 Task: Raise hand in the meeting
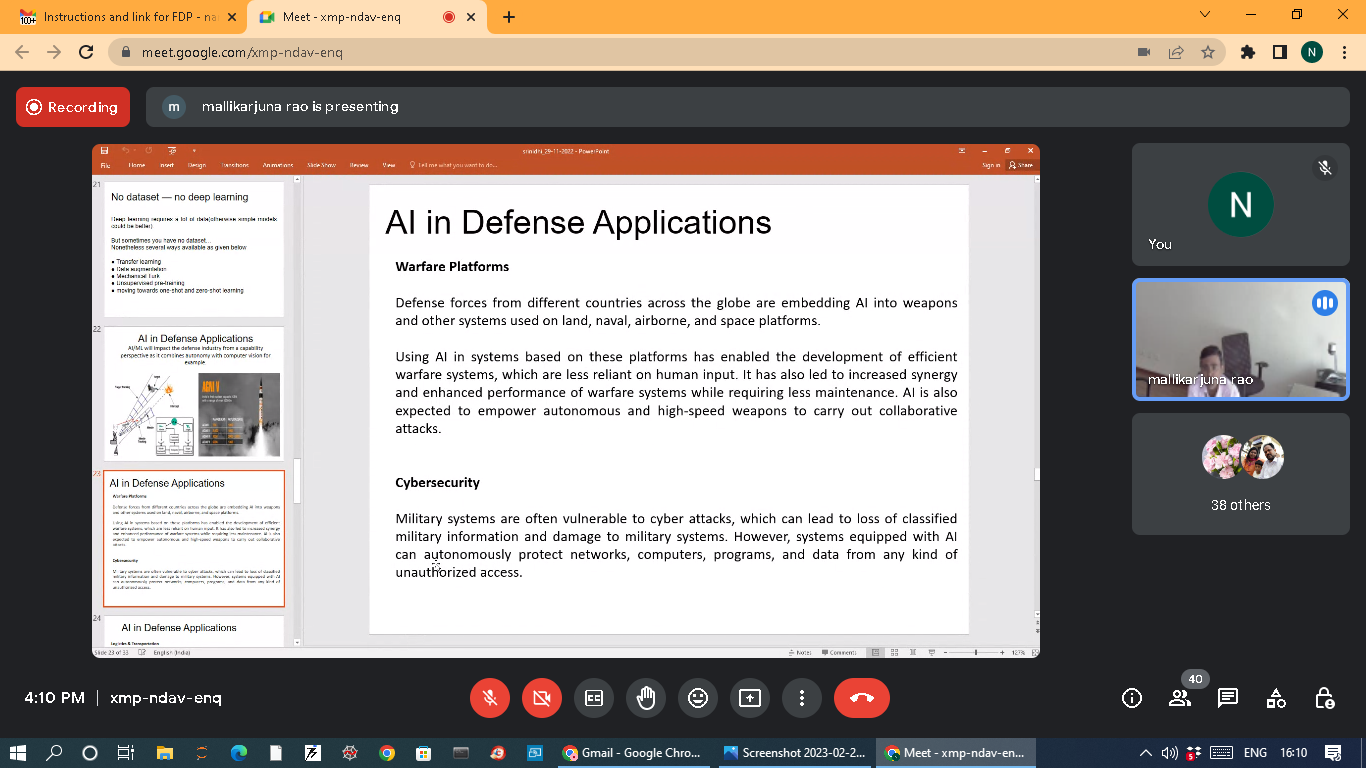[x=646, y=698]
